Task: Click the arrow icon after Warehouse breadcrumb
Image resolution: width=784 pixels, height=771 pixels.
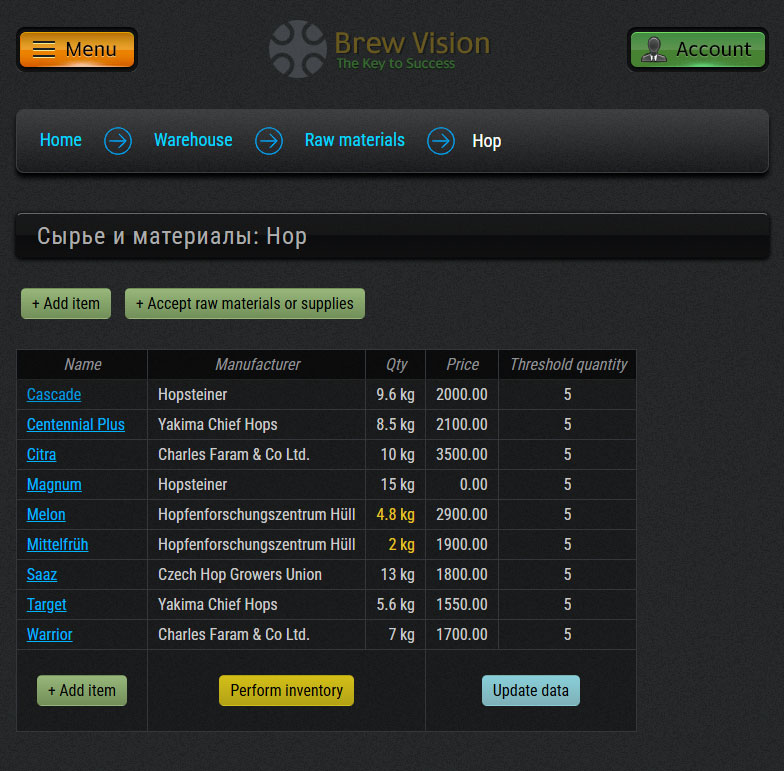Action: click(269, 141)
